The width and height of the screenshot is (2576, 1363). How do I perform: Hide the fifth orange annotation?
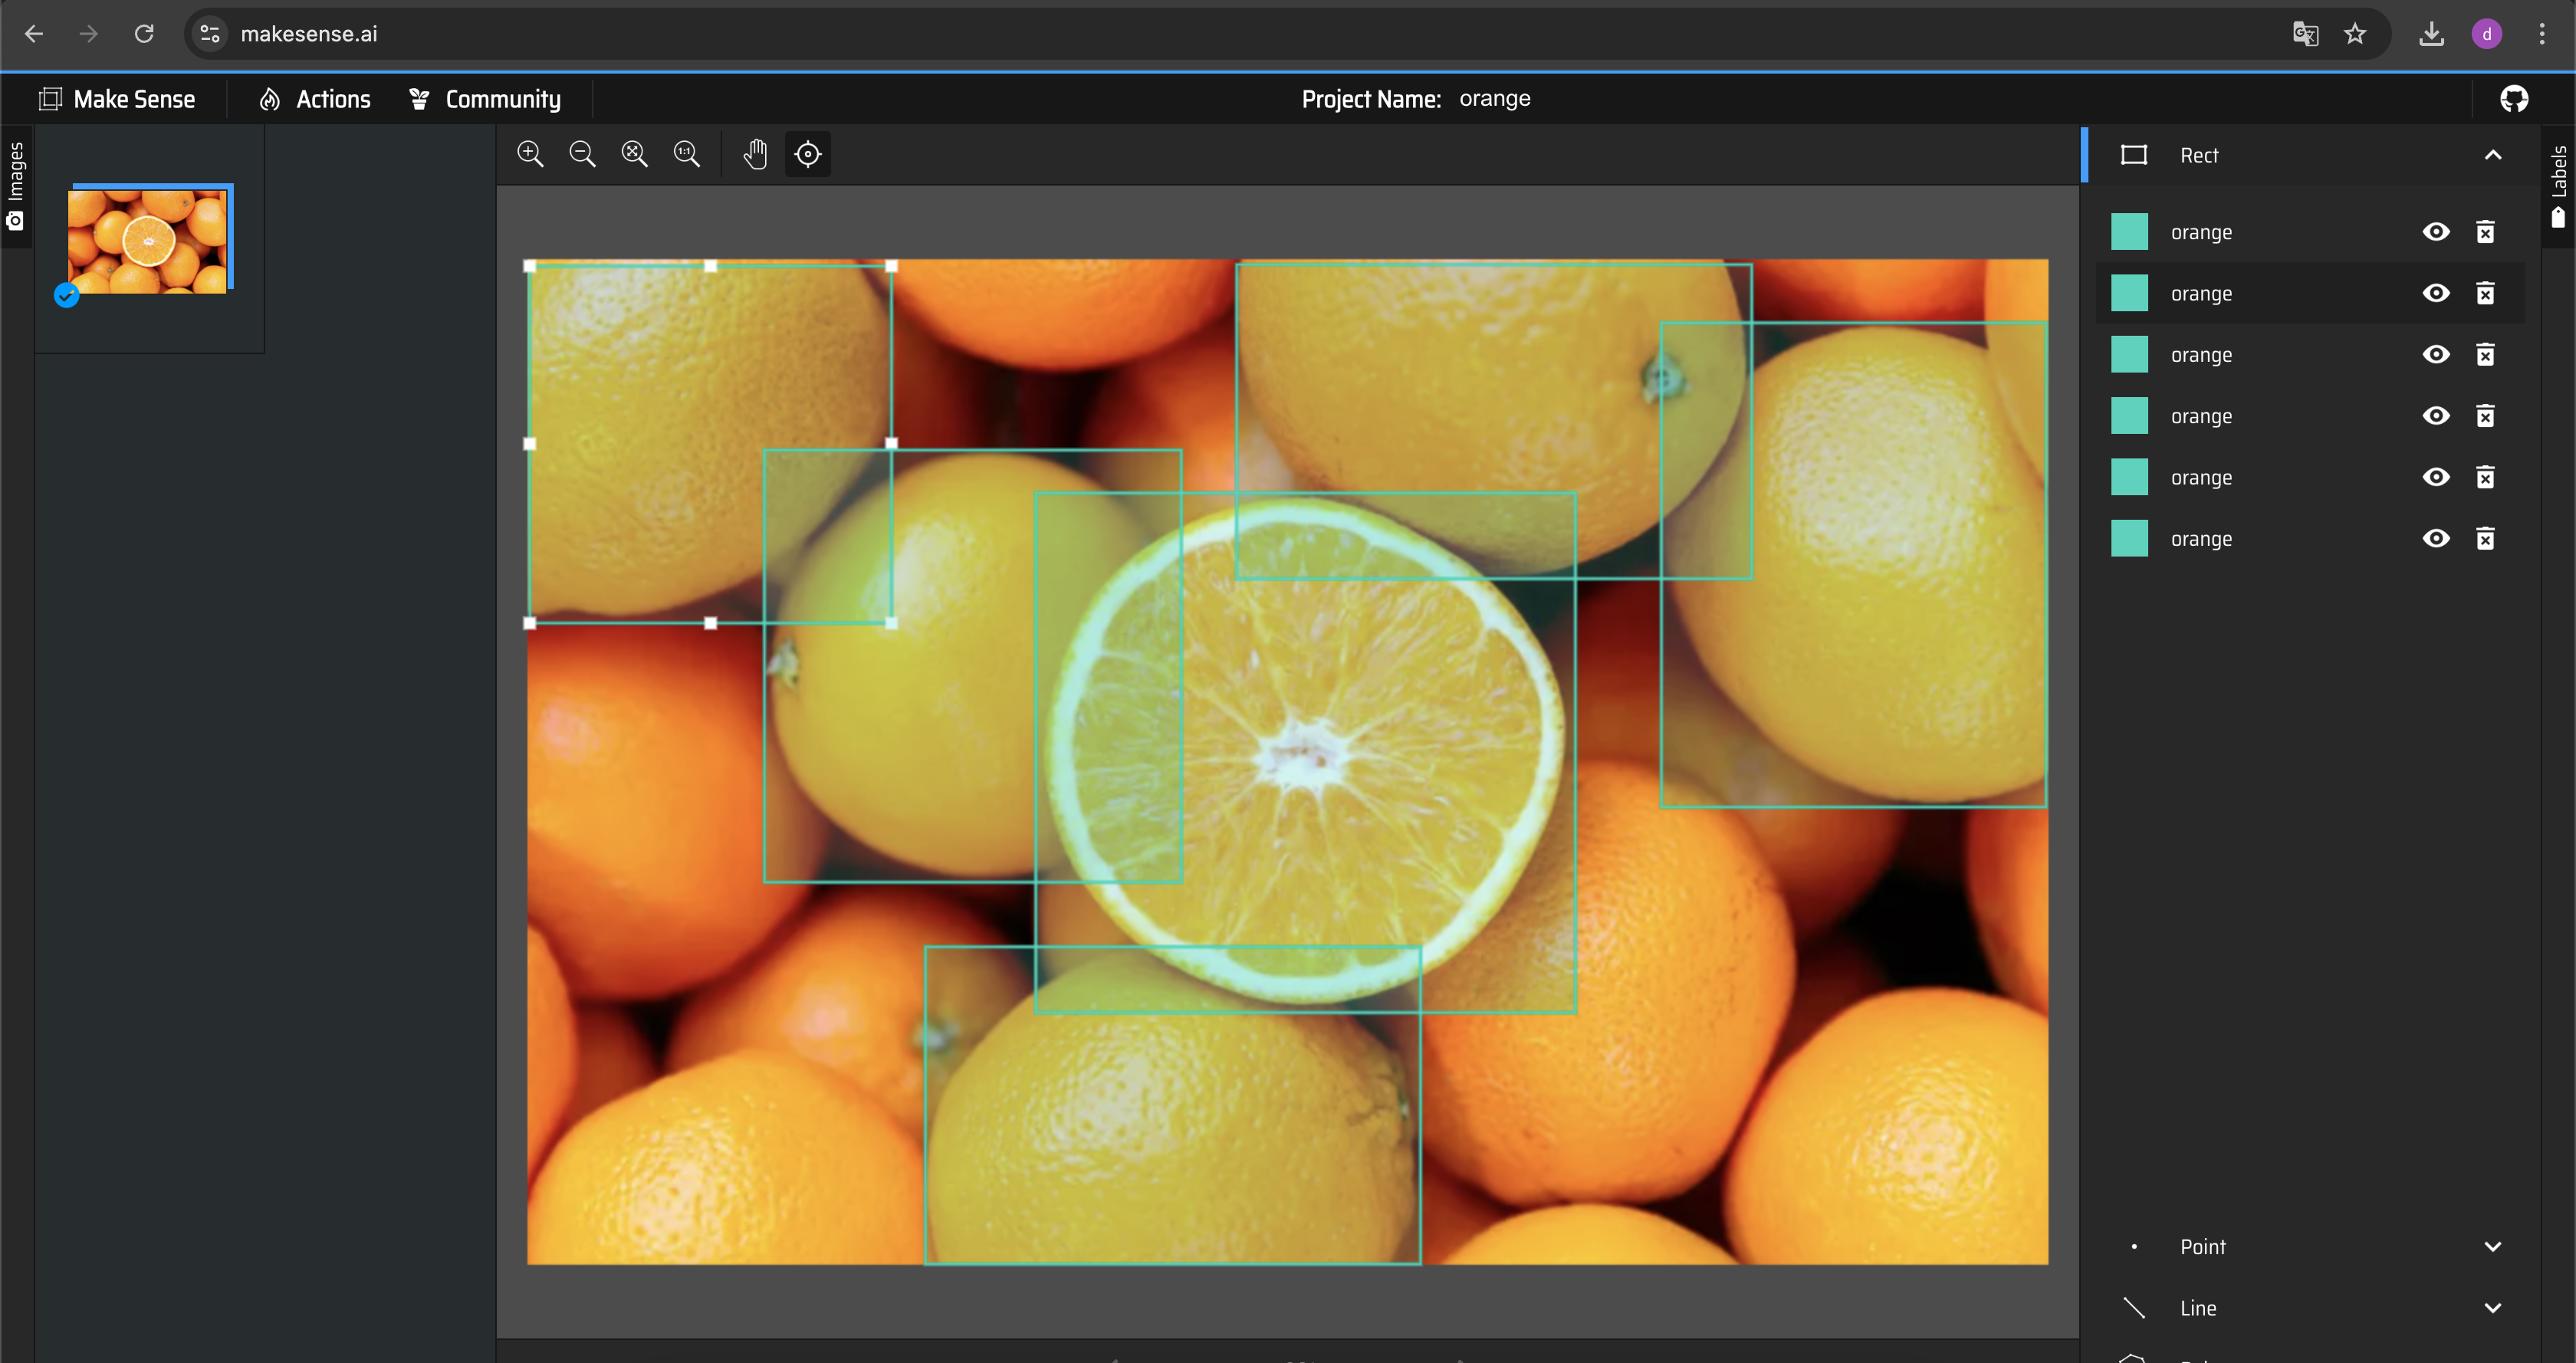2436,477
